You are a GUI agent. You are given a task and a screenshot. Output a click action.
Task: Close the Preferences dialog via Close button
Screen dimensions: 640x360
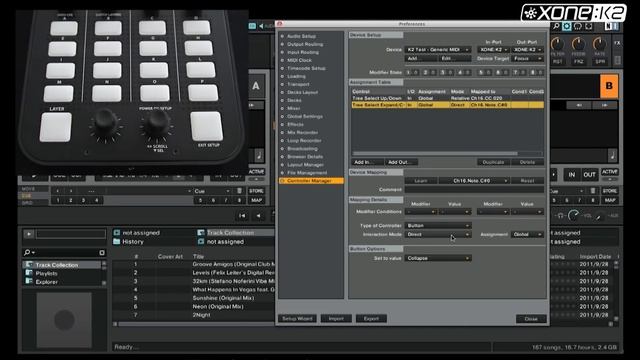click(x=531, y=319)
